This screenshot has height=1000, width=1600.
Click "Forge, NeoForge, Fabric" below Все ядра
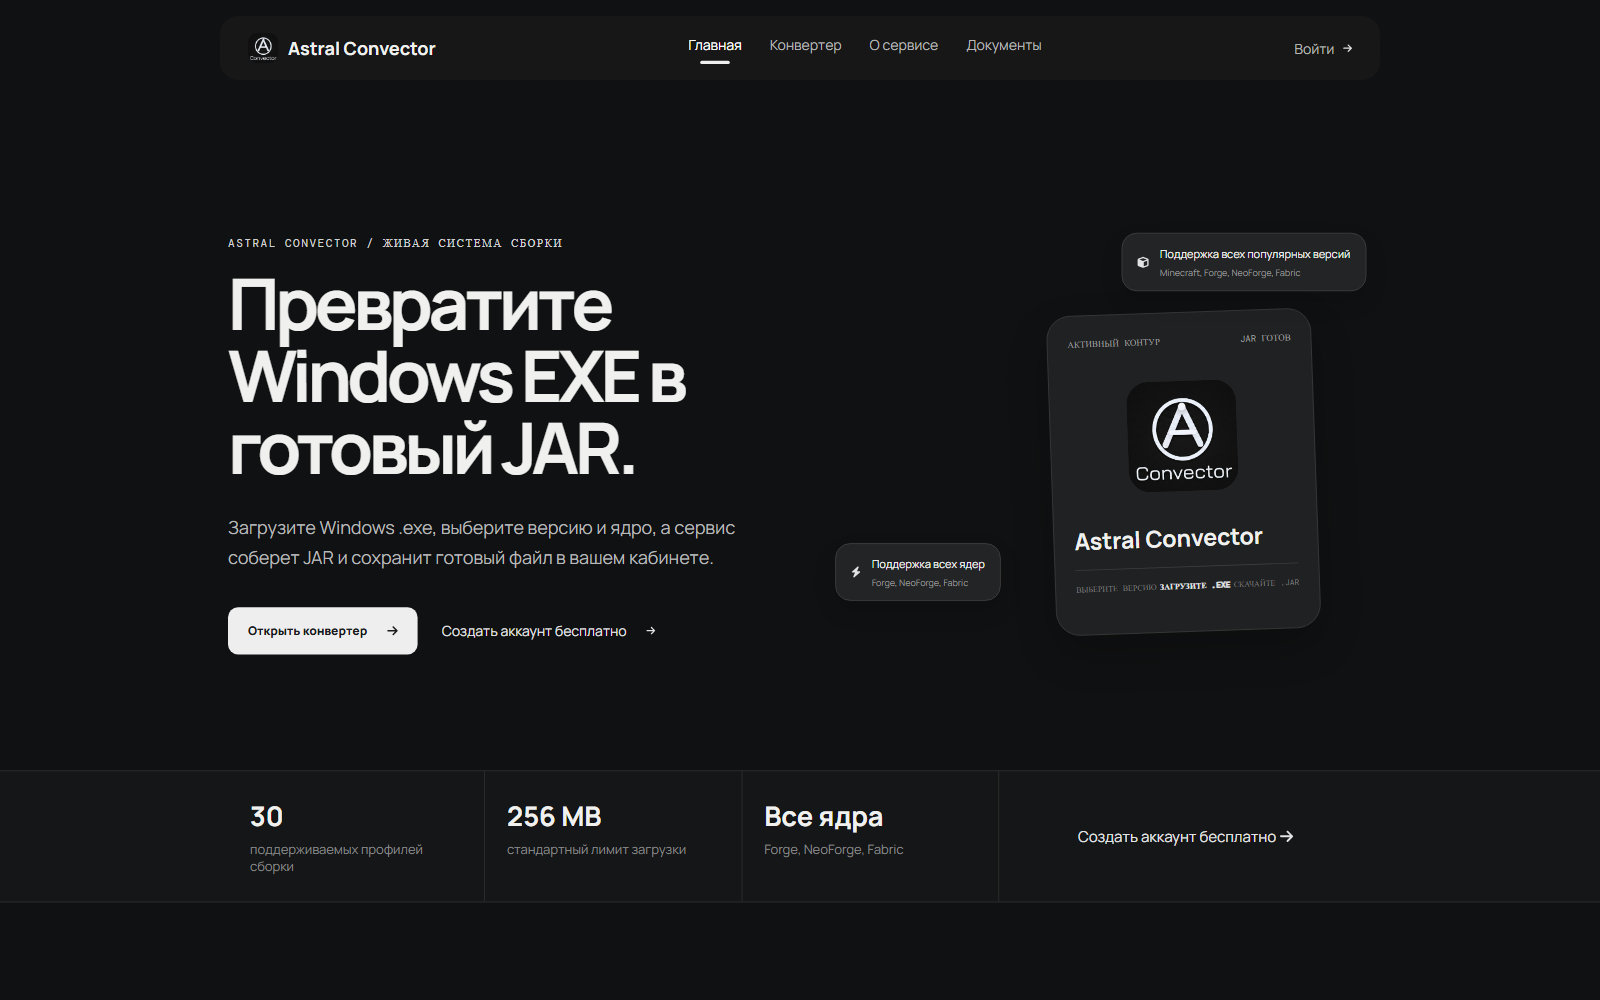(x=834, y=850)
